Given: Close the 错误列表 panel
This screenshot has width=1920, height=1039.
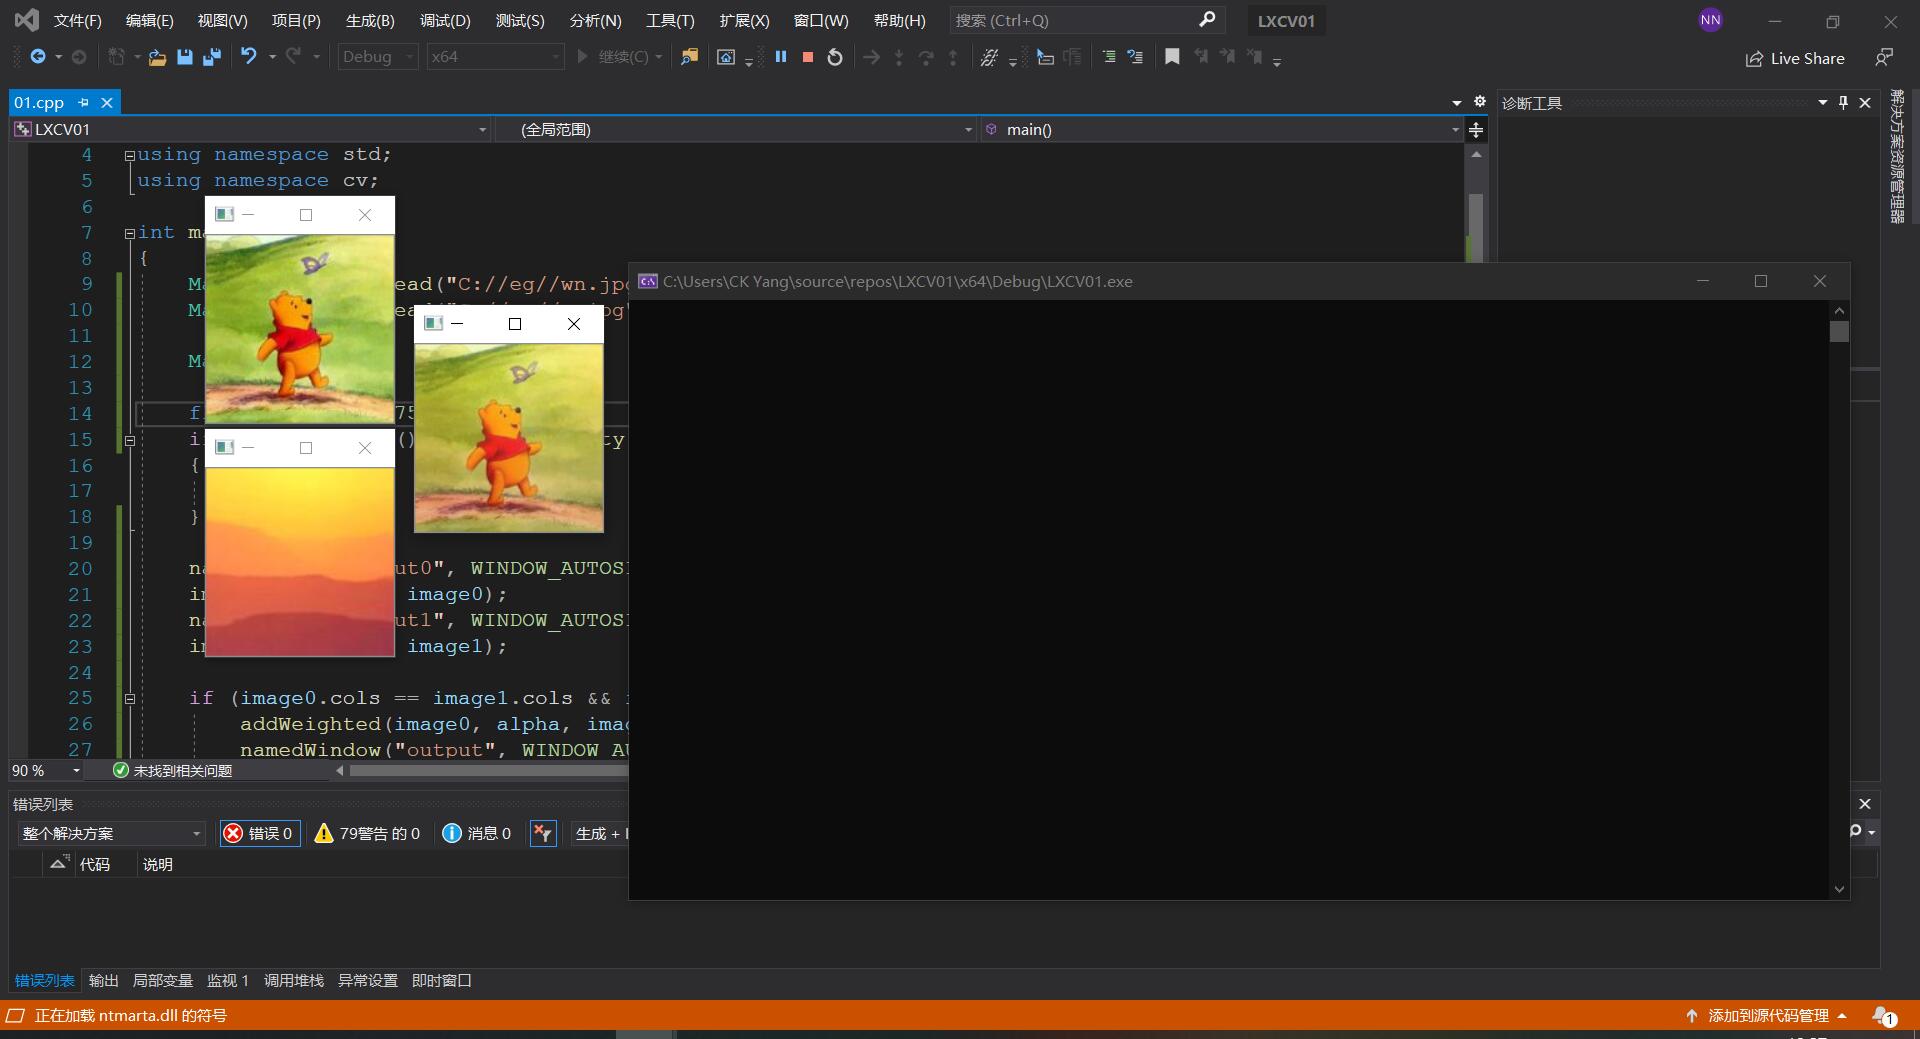Looking at the screenshot, I should click(1865, 804).
